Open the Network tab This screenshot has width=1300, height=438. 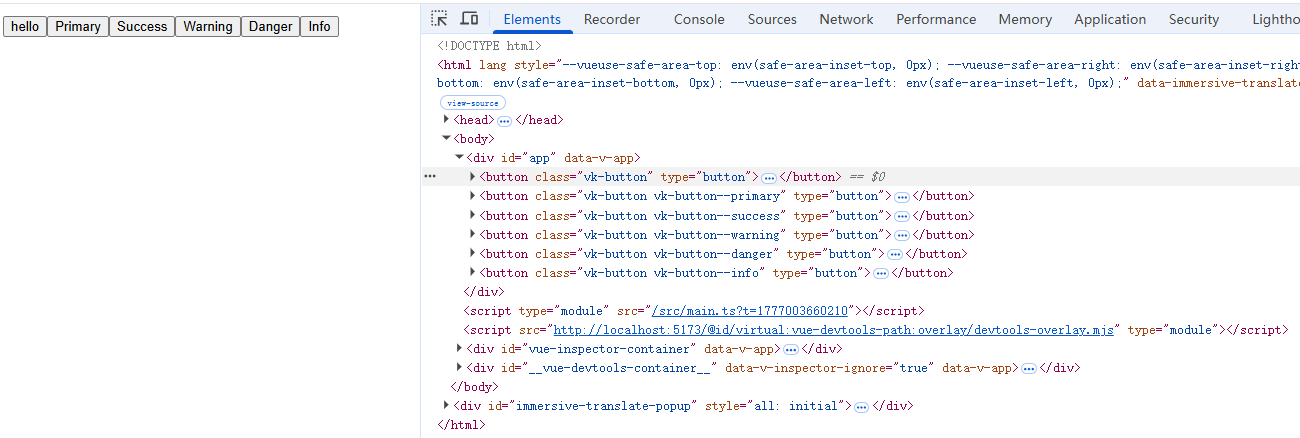pos(846,19)
